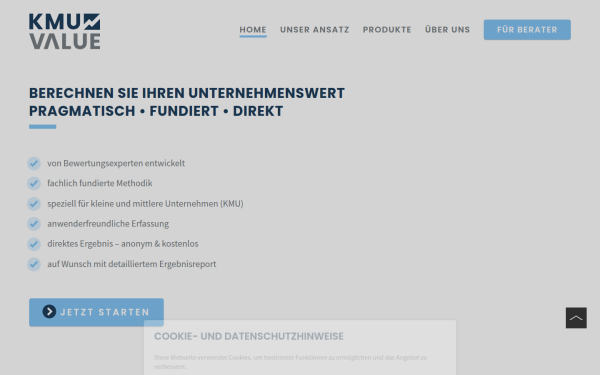Click heading line 'Pragmatisch • Fundiert • Direkt'
The image size is (600, 375).
[x=156, y=111]
